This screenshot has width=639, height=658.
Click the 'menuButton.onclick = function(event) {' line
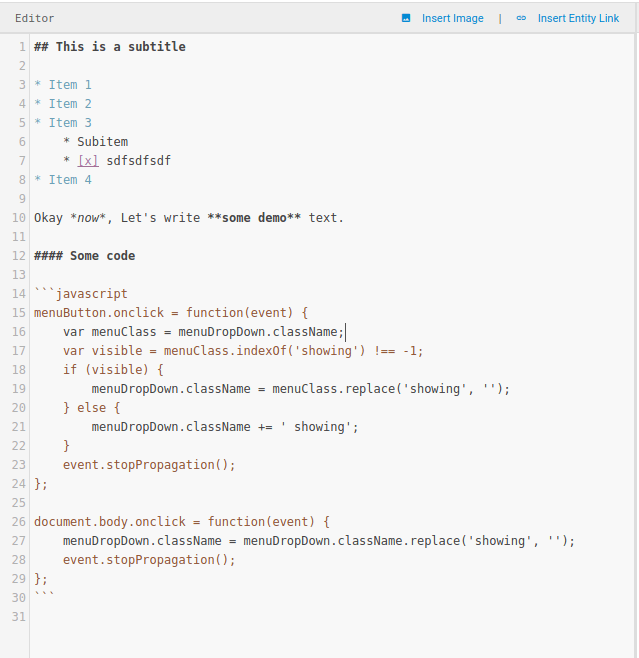tap(171, 313)
